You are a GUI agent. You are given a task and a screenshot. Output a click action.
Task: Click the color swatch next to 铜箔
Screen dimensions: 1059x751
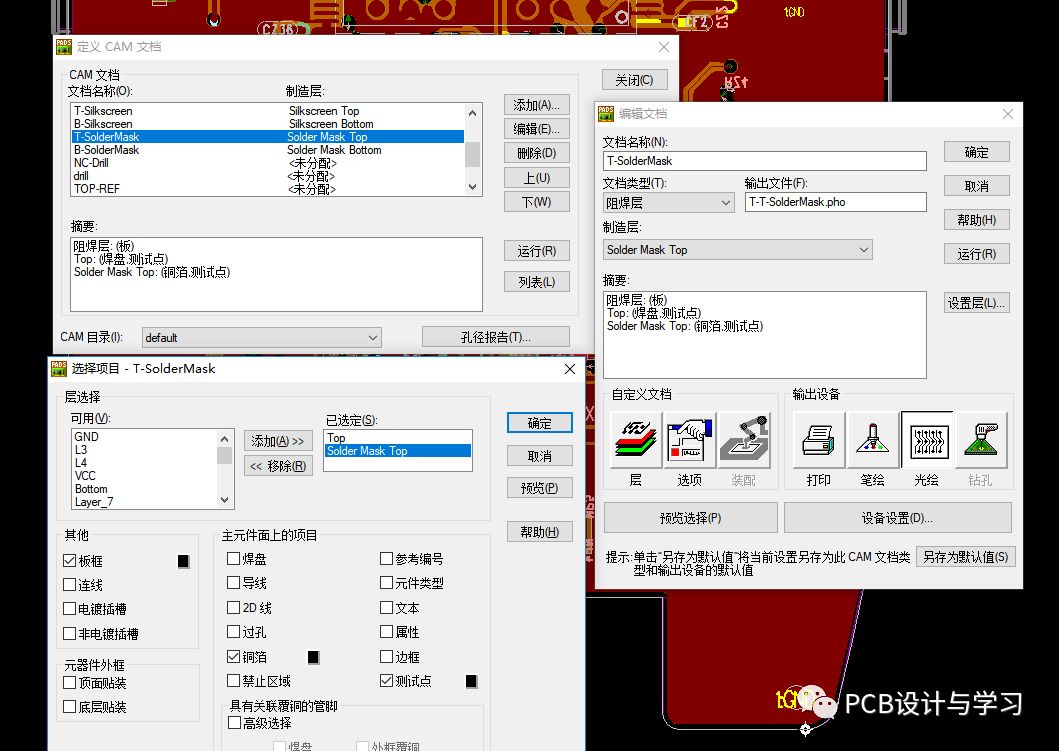[x=313, y=657]
